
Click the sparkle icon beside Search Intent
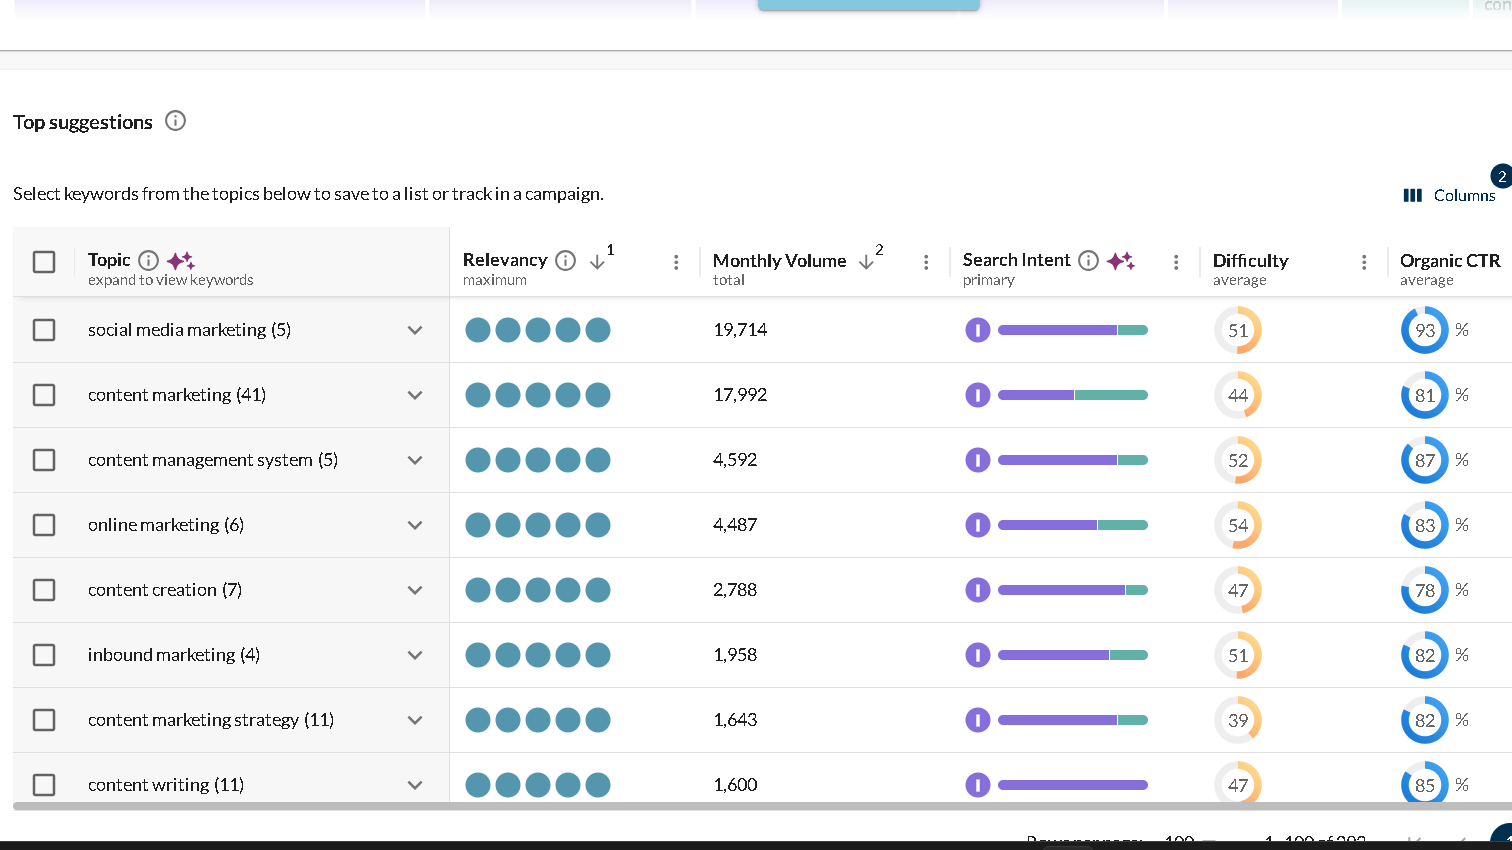[1121, 260]
